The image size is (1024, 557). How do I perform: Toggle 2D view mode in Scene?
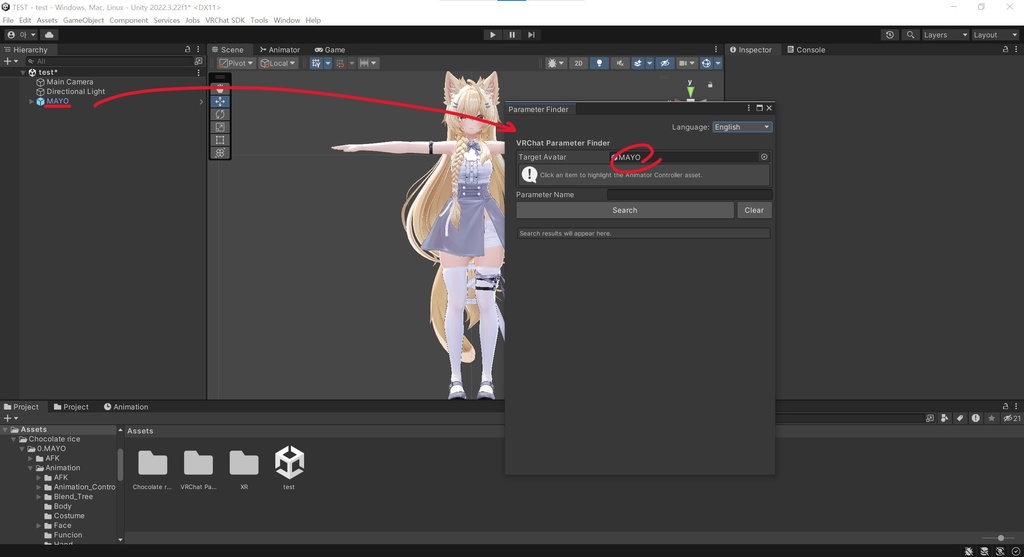[578, 63]
